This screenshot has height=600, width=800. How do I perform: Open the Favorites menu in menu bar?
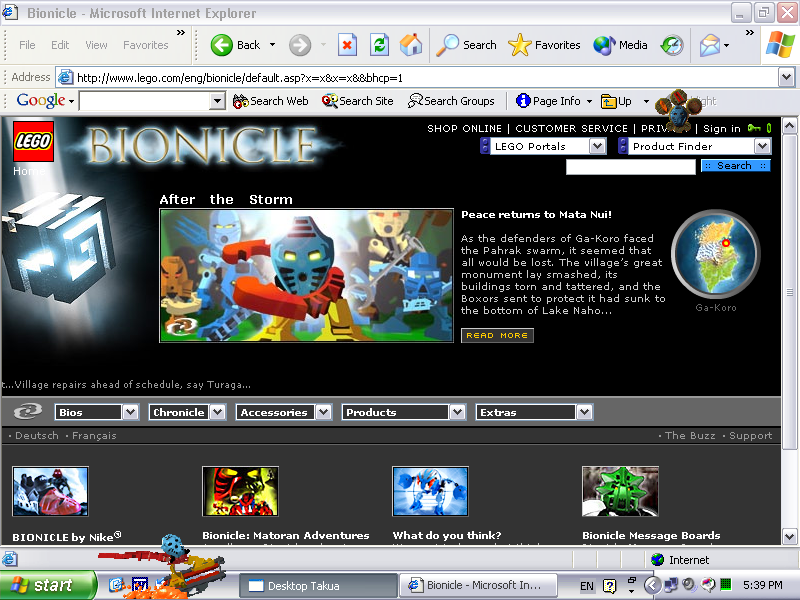145,45
